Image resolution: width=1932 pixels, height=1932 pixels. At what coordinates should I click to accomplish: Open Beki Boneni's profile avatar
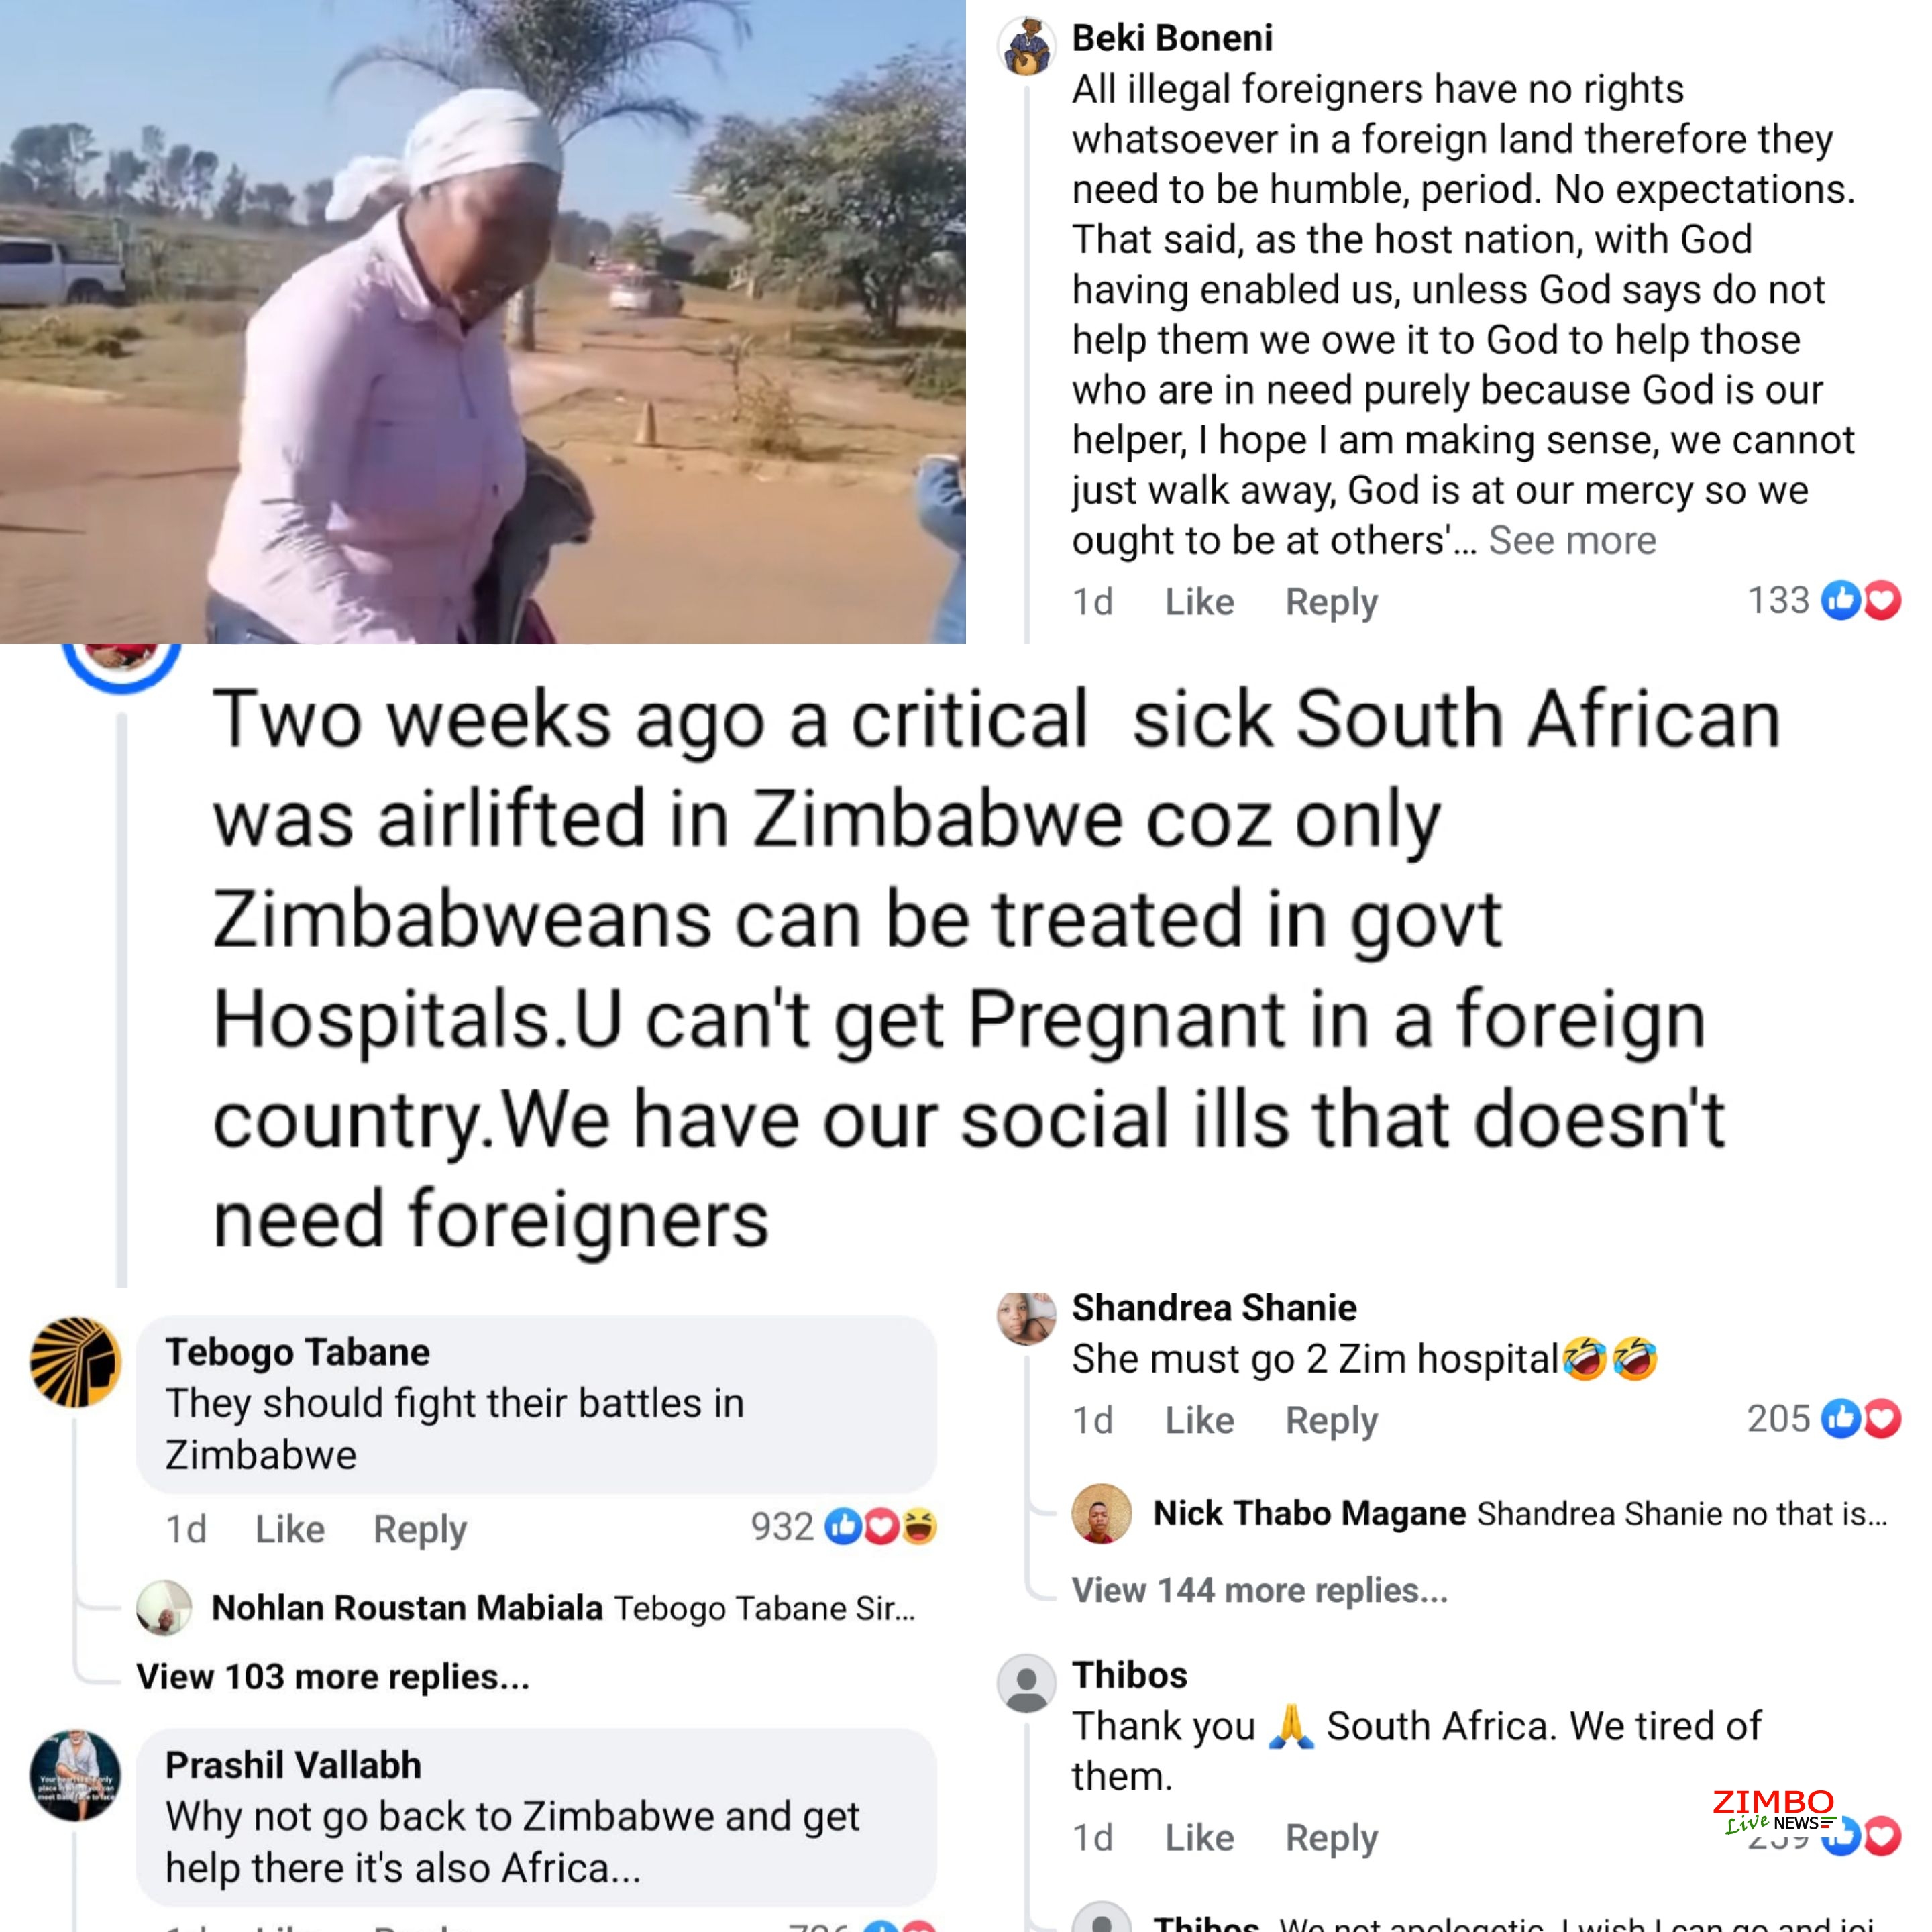click(1026, 46)
